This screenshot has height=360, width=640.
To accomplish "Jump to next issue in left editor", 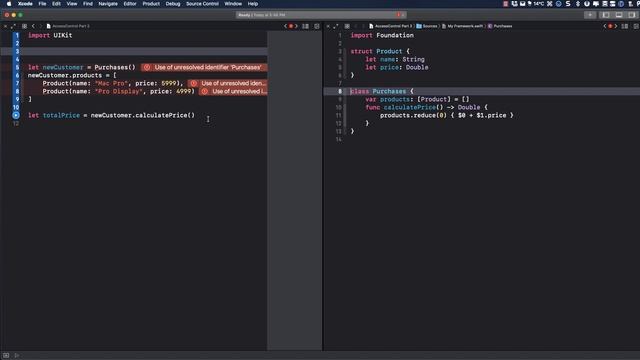I will [x=296, y=26].
